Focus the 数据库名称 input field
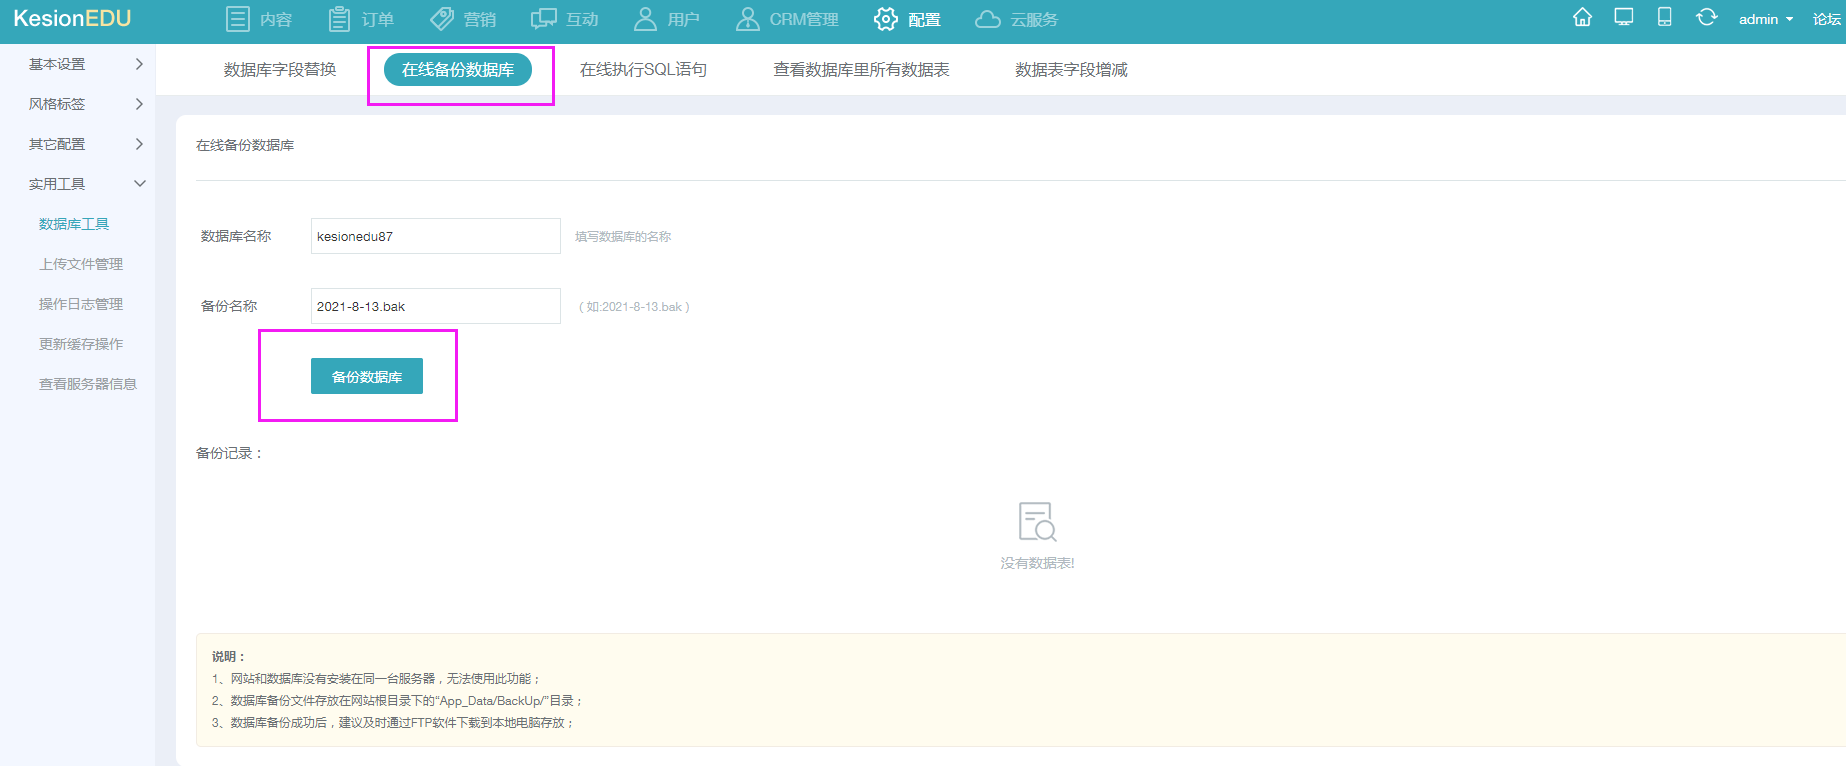This screenshot has width=1846, height=766. pyautogui.click(x=436, y=236)
